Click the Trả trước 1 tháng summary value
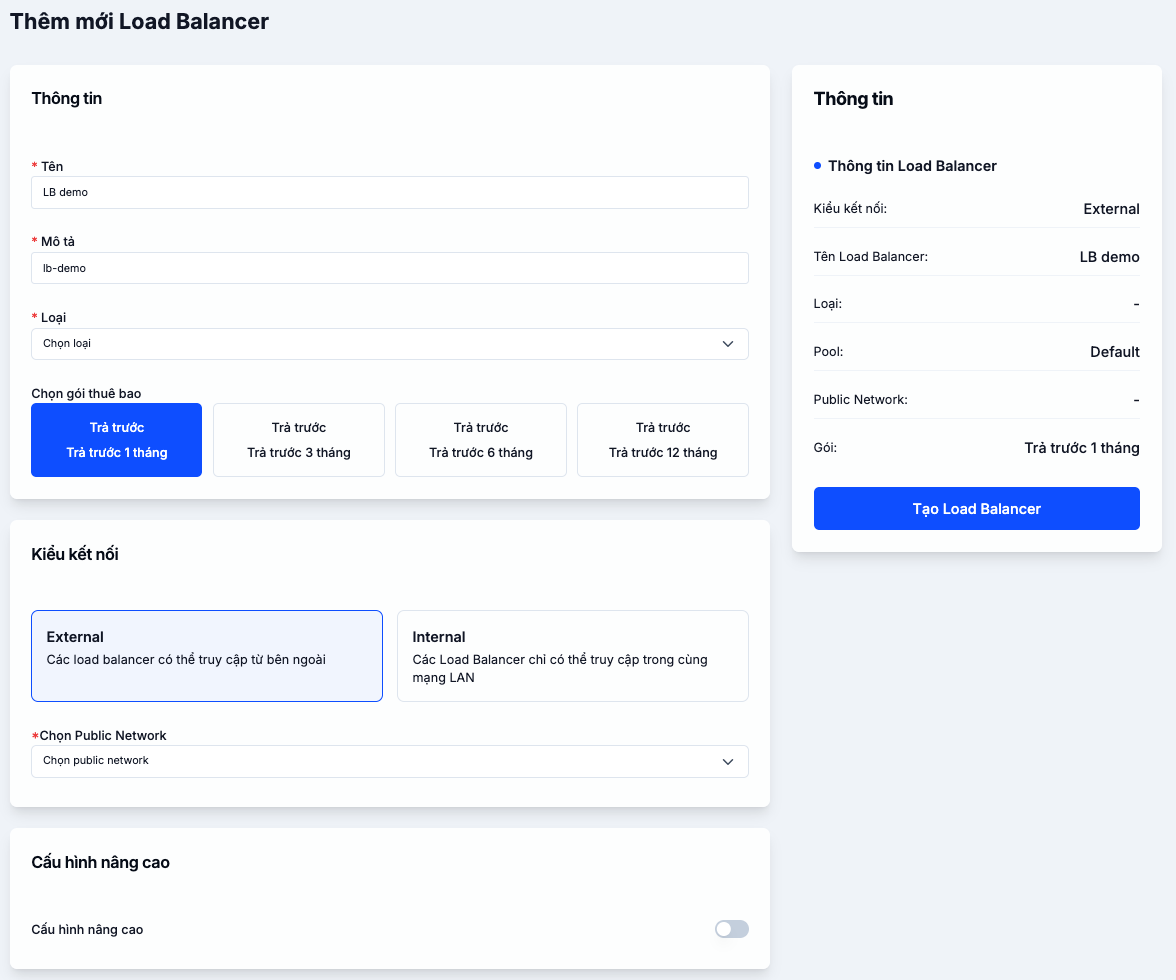1176x980 pixels. (x=1082, y=448)
